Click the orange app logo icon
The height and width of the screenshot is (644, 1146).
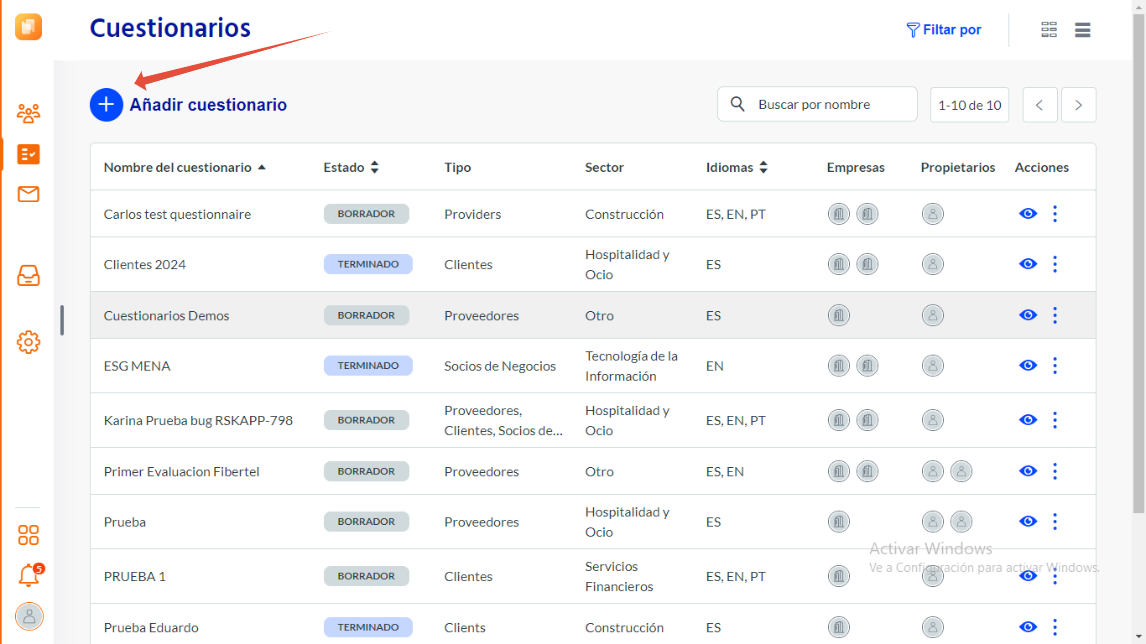point(29,27)
